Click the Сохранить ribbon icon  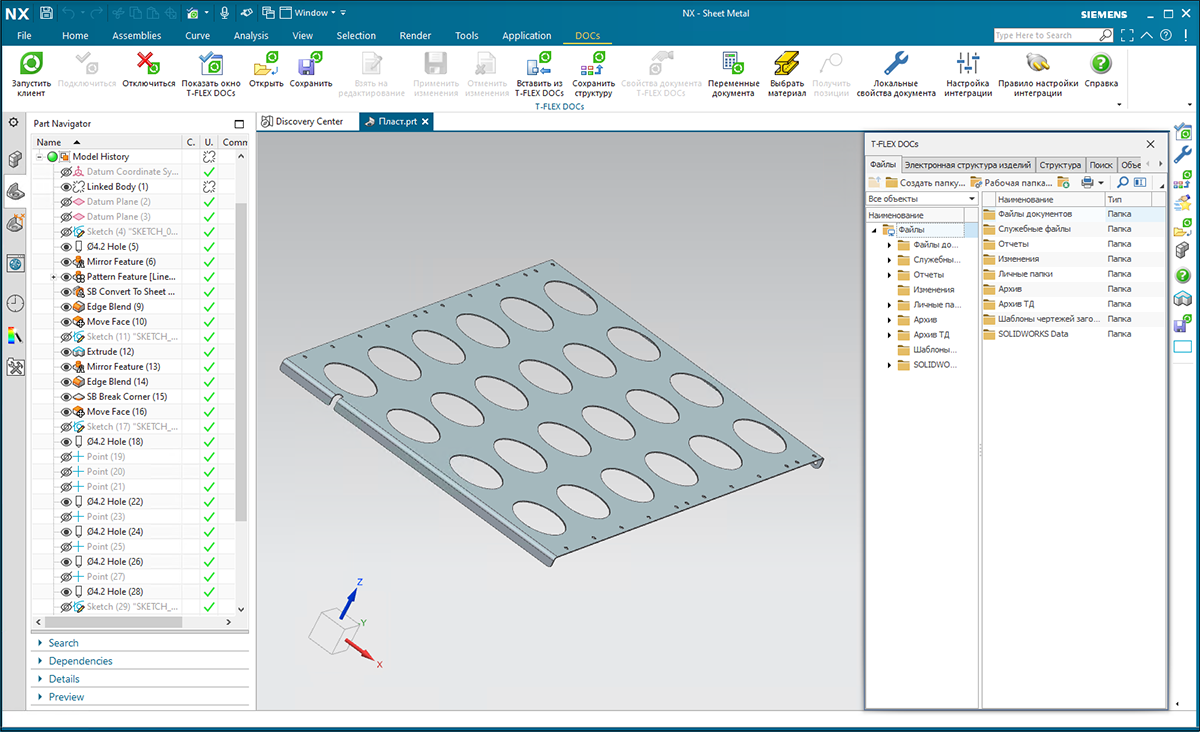[x=310, y=63]
